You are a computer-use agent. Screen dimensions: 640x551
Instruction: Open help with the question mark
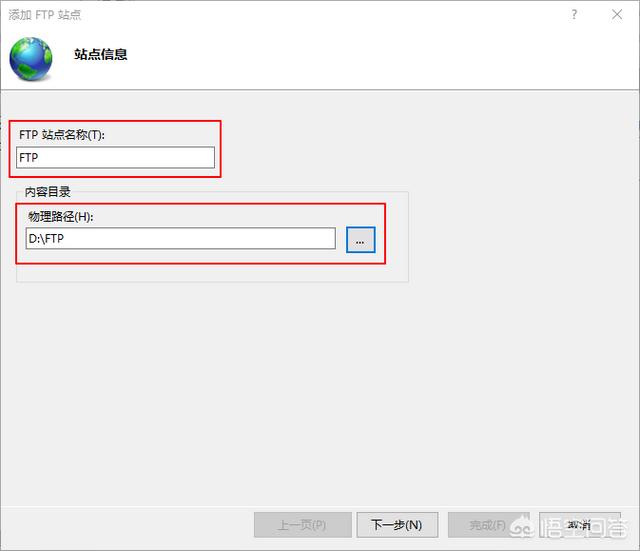(574, 15)
